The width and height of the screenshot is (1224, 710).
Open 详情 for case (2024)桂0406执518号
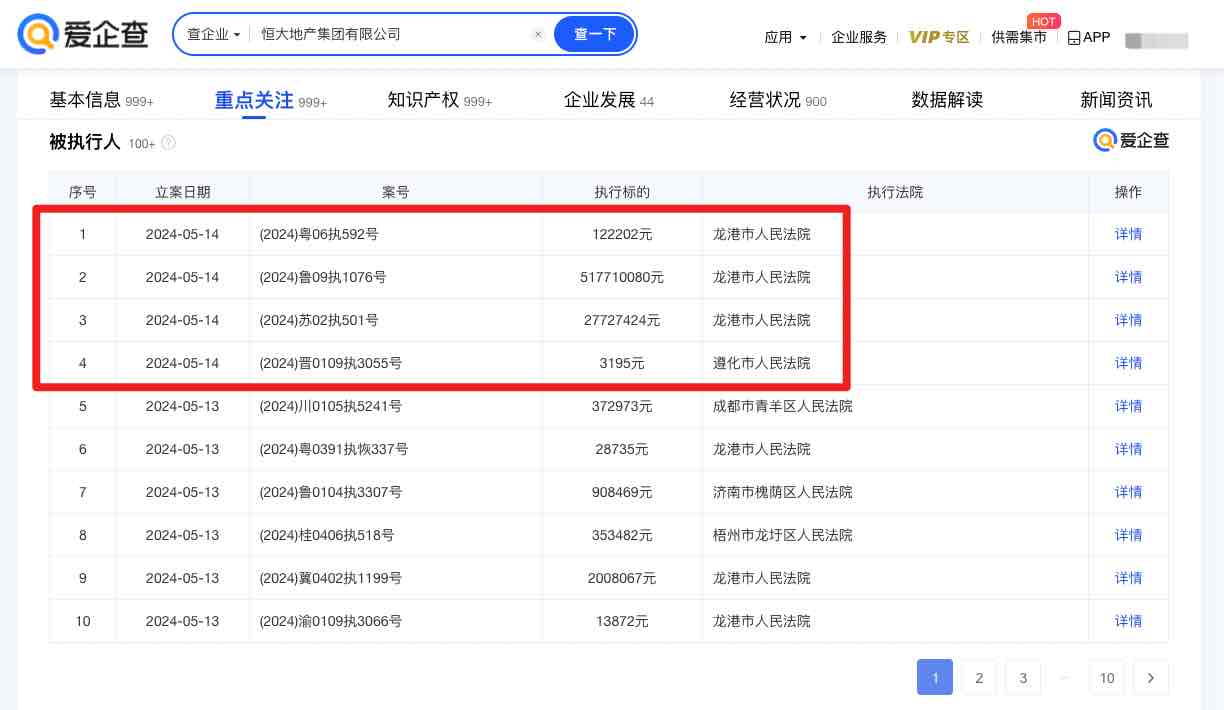point(1128,535)
